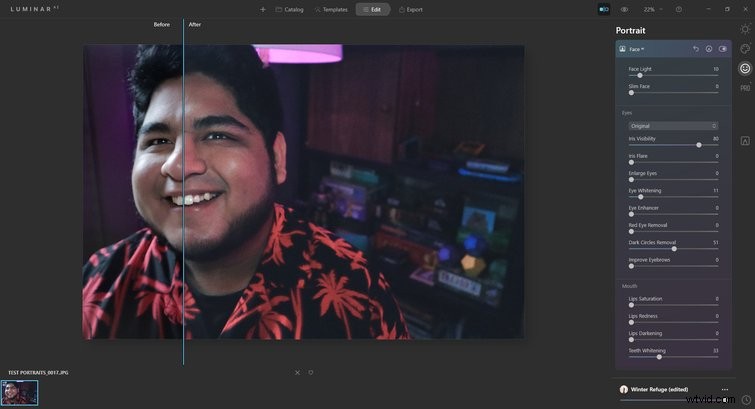Open the Catalog tab
The image size is (755, 409).
(289, 10)
